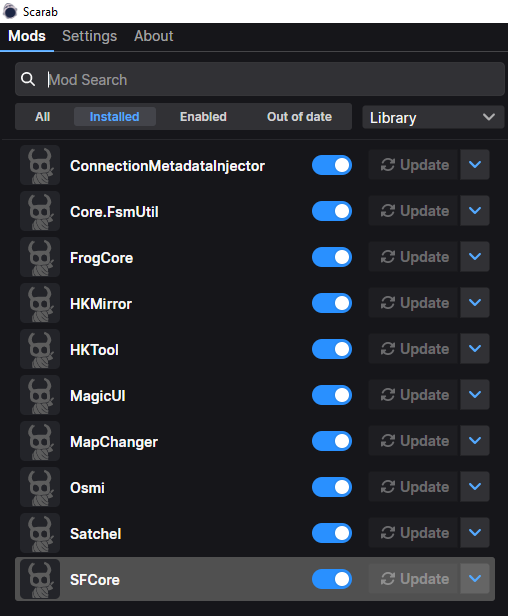Expand the HKTool row chevron
This screenshot has width=508, height=616.
[475, 348]
